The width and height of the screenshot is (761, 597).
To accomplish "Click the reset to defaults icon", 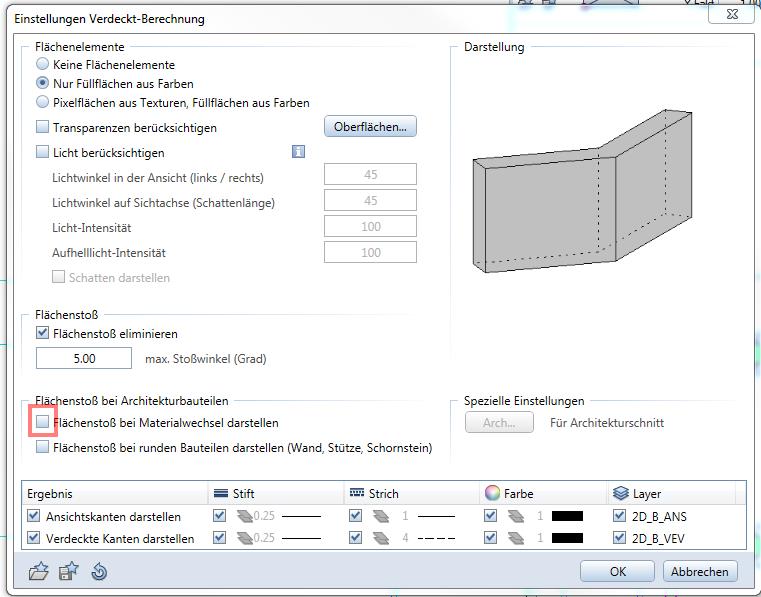I will tap(97, 572).
